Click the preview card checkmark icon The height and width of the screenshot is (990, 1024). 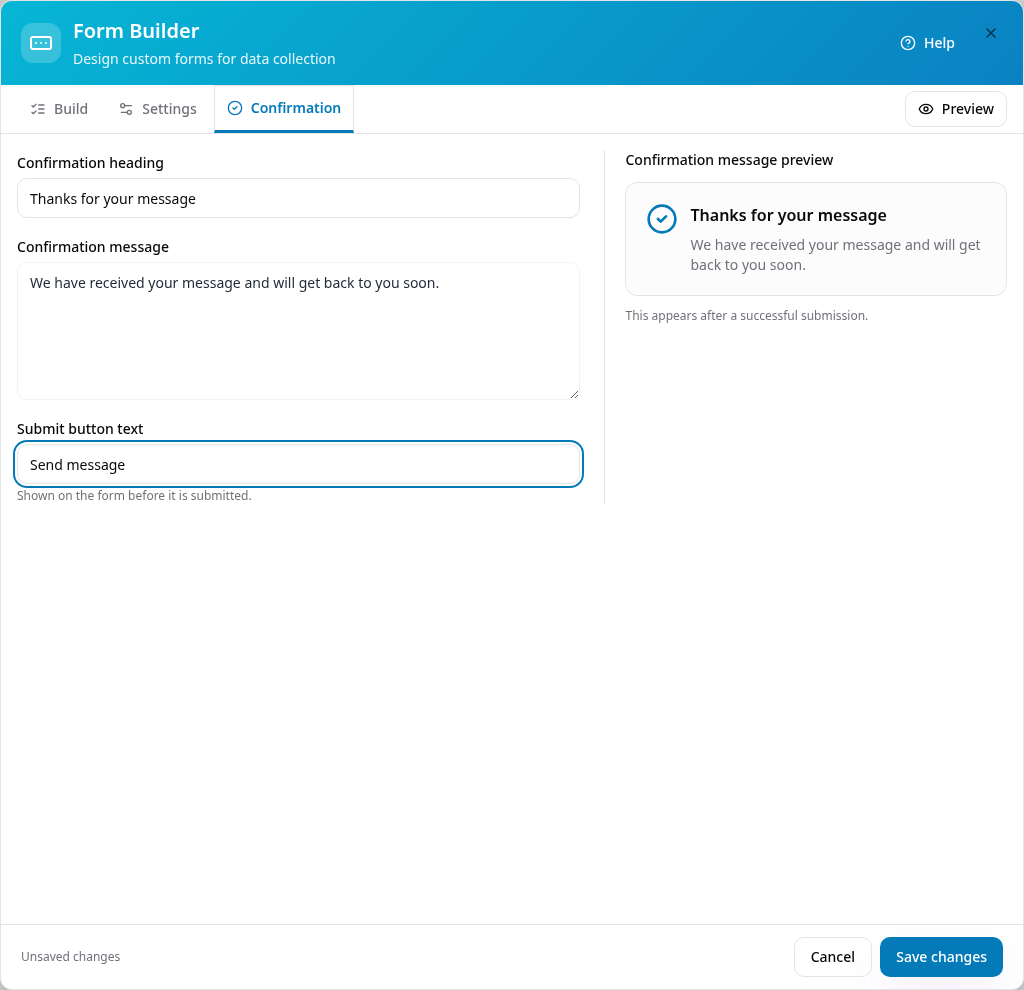(662, 219)
